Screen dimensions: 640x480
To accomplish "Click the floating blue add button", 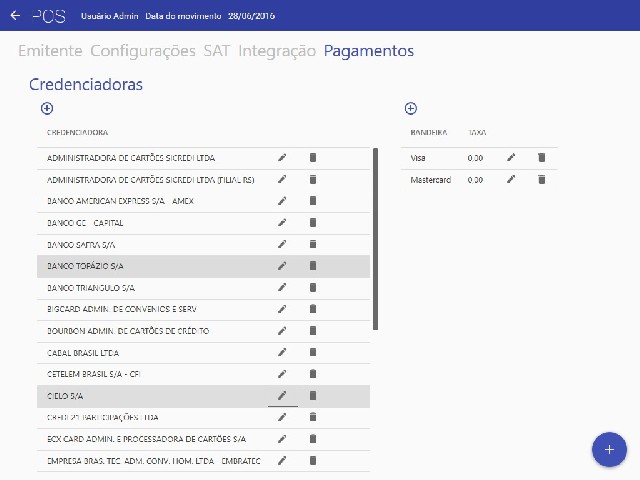I will [609, 450].
